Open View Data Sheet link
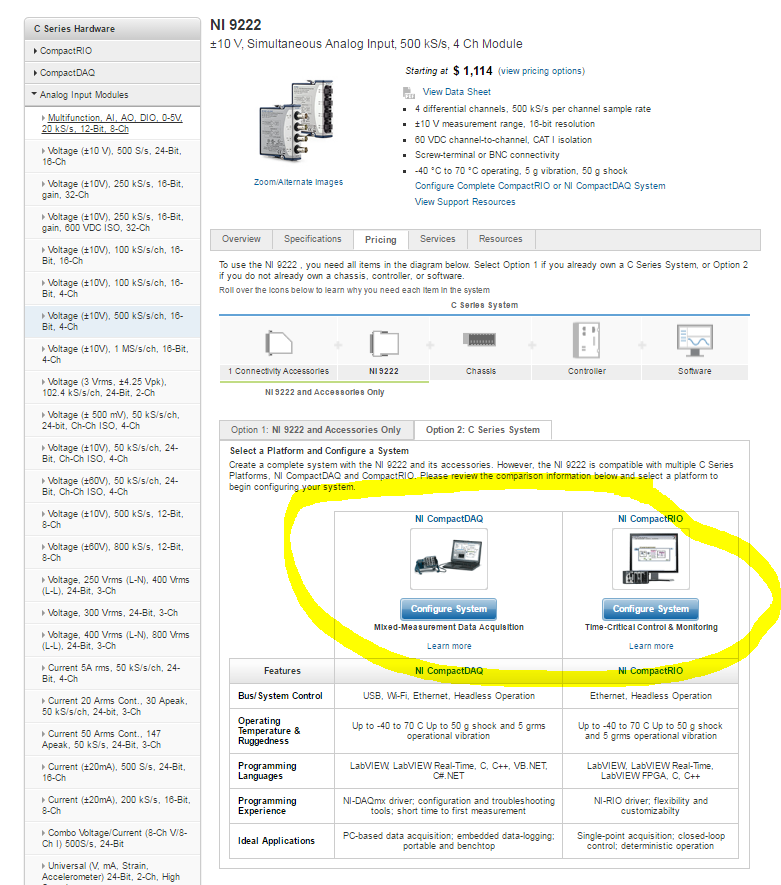The image size is (781, 885). pos(457,92)
